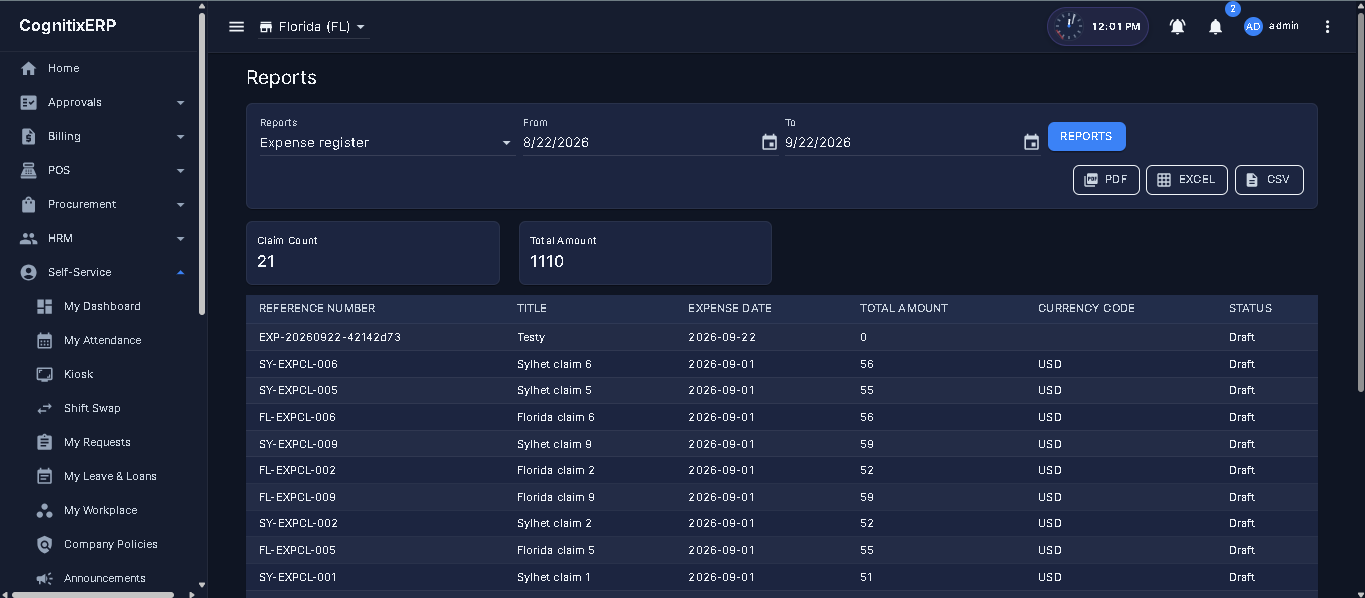This screenshot has width=1365, height=598.
Task: Expand the HRM menu section
Action: tap(102, 238)
